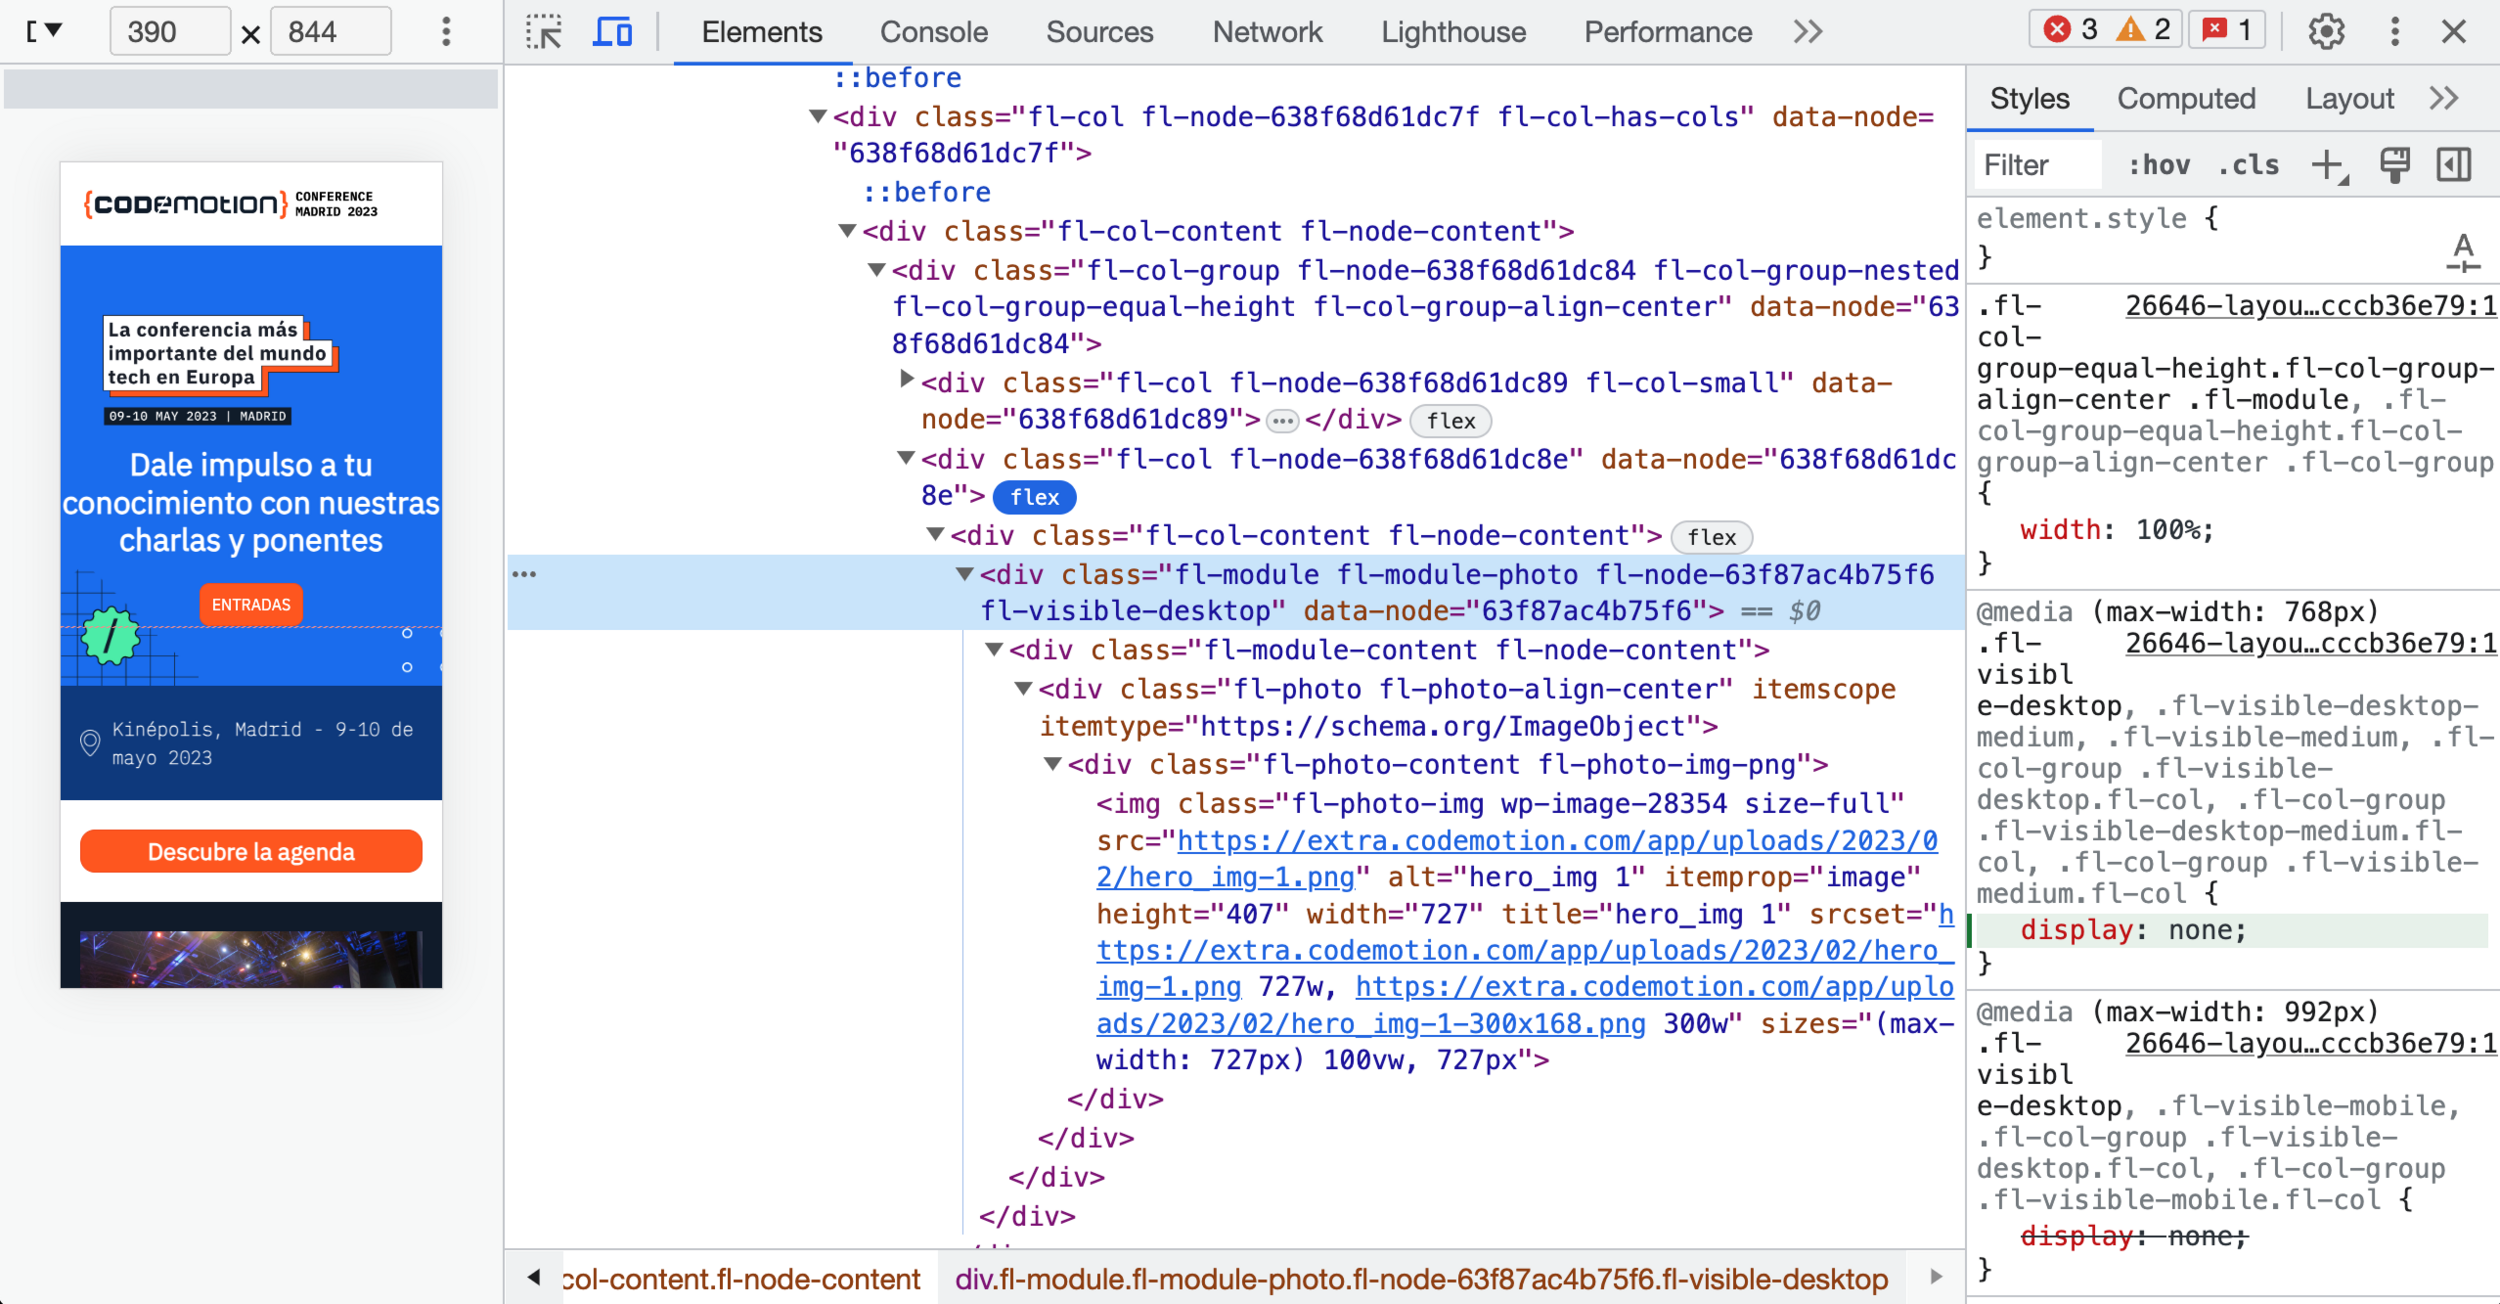Click the viewport width field showing 390
Image resolution: width=2500 pixels, height=1304 pixels.
tap(168, 32)
